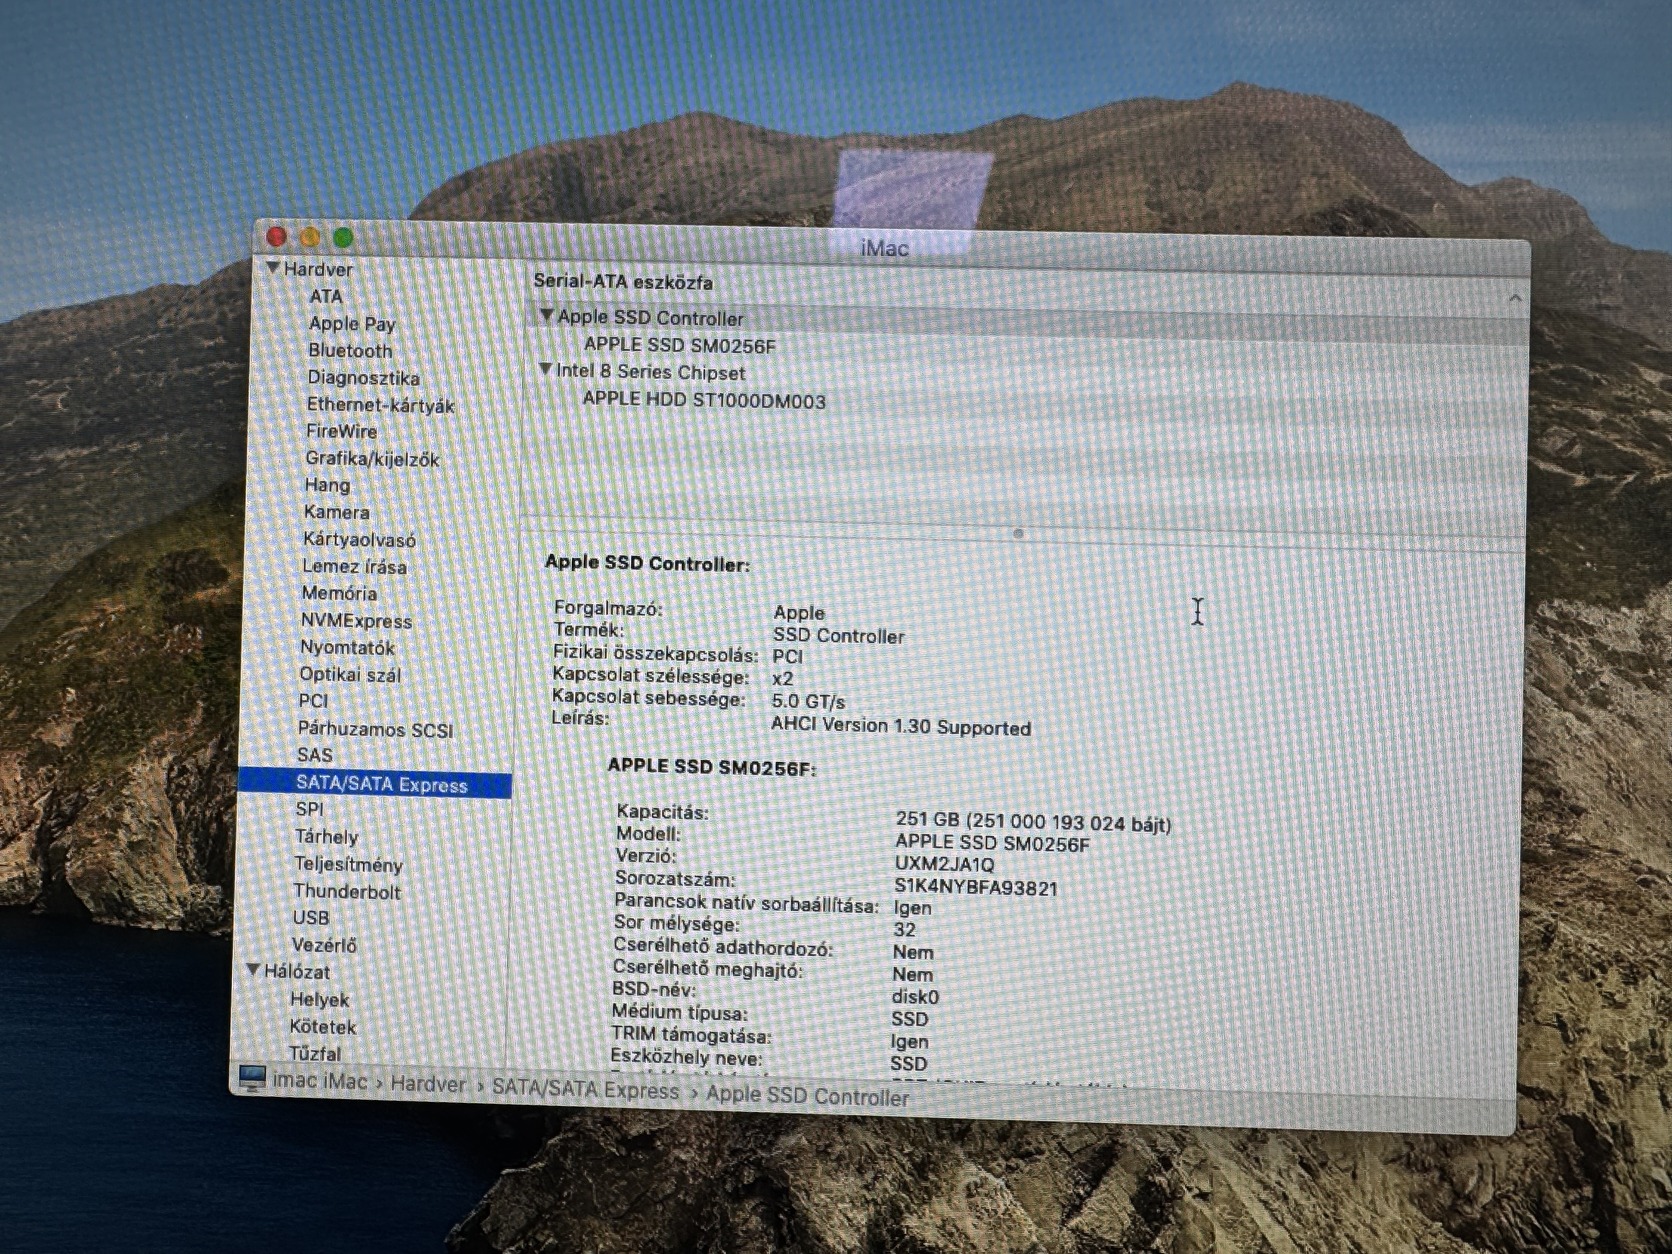
Task: Zoom the iMac window with green button
Action: (343, 238)
